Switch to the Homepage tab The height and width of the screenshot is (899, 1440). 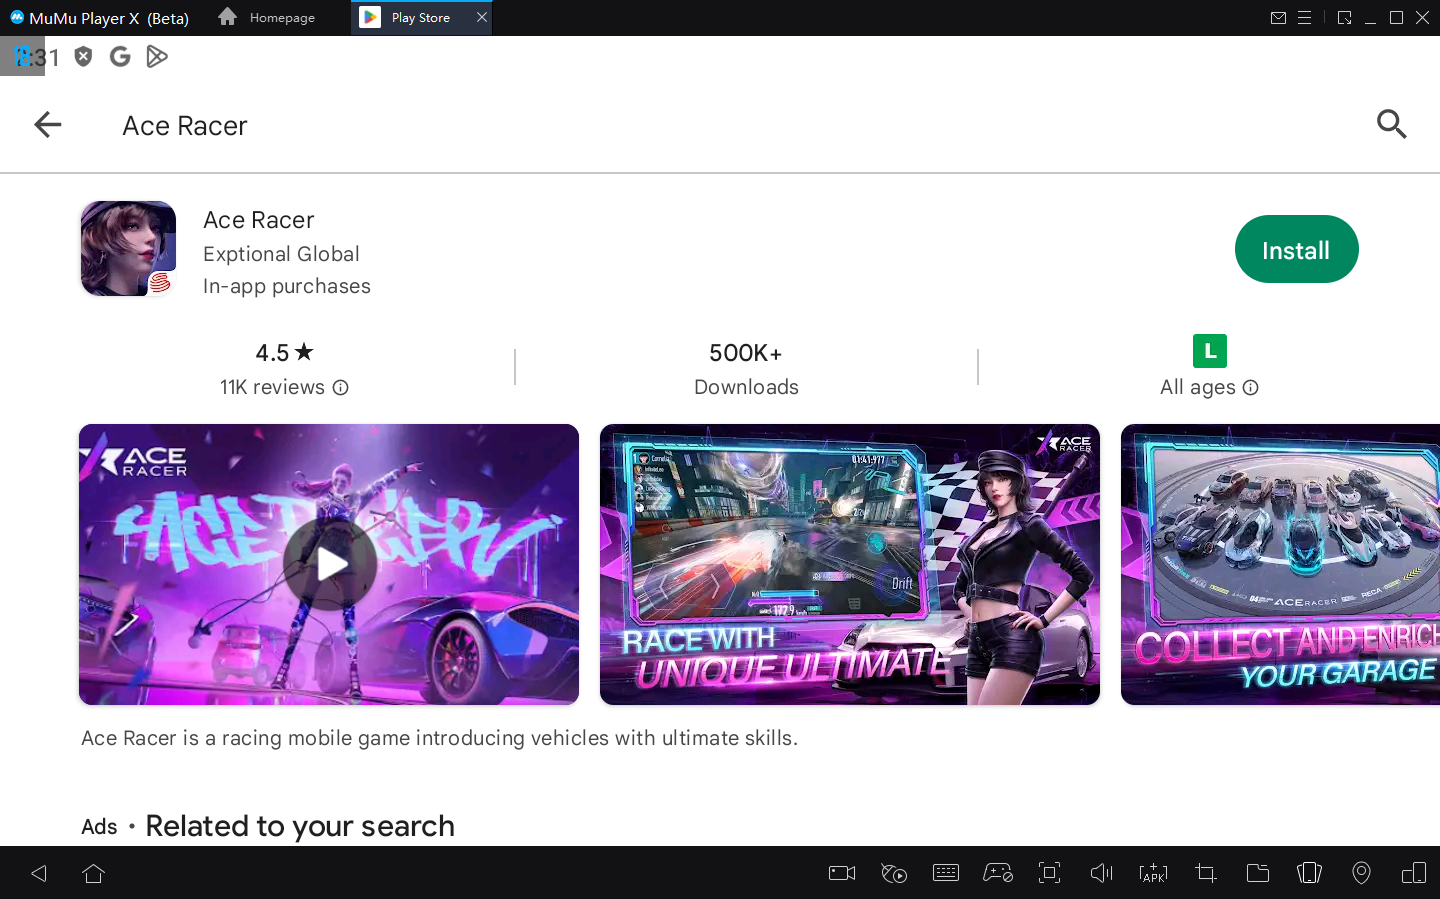(x=267, y=18)
